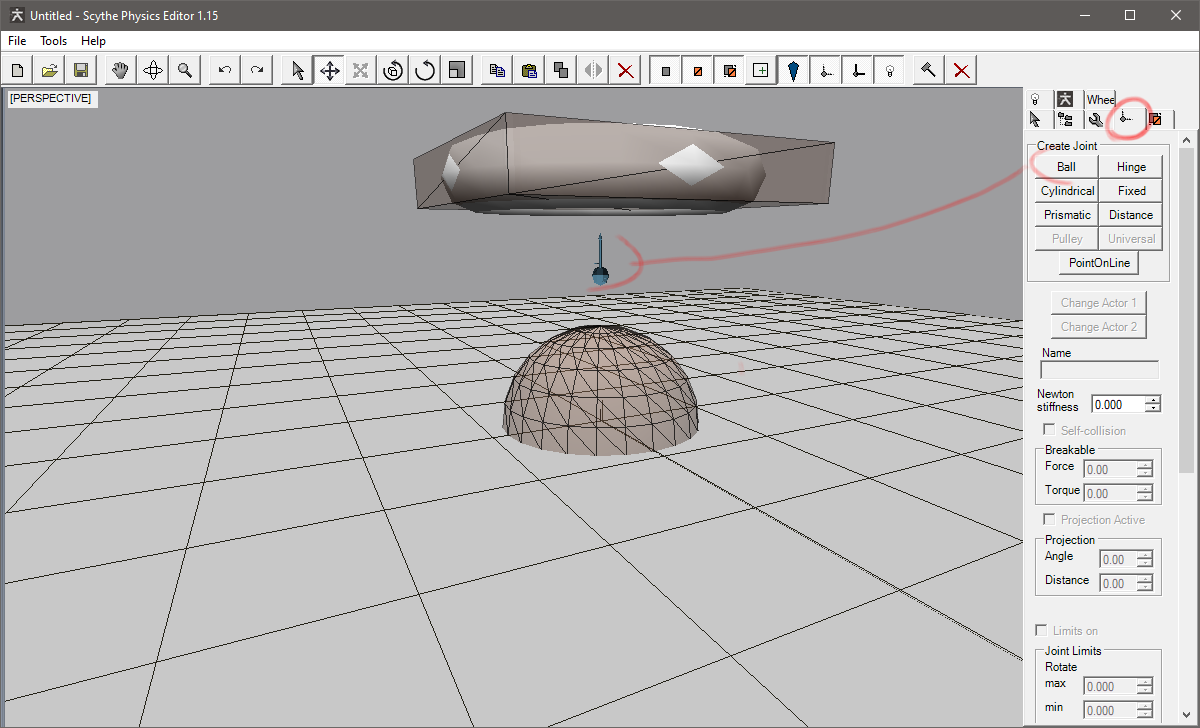Select the rotate tool with enclosed square
The image size is (1200, 728).
pos(393,70)
